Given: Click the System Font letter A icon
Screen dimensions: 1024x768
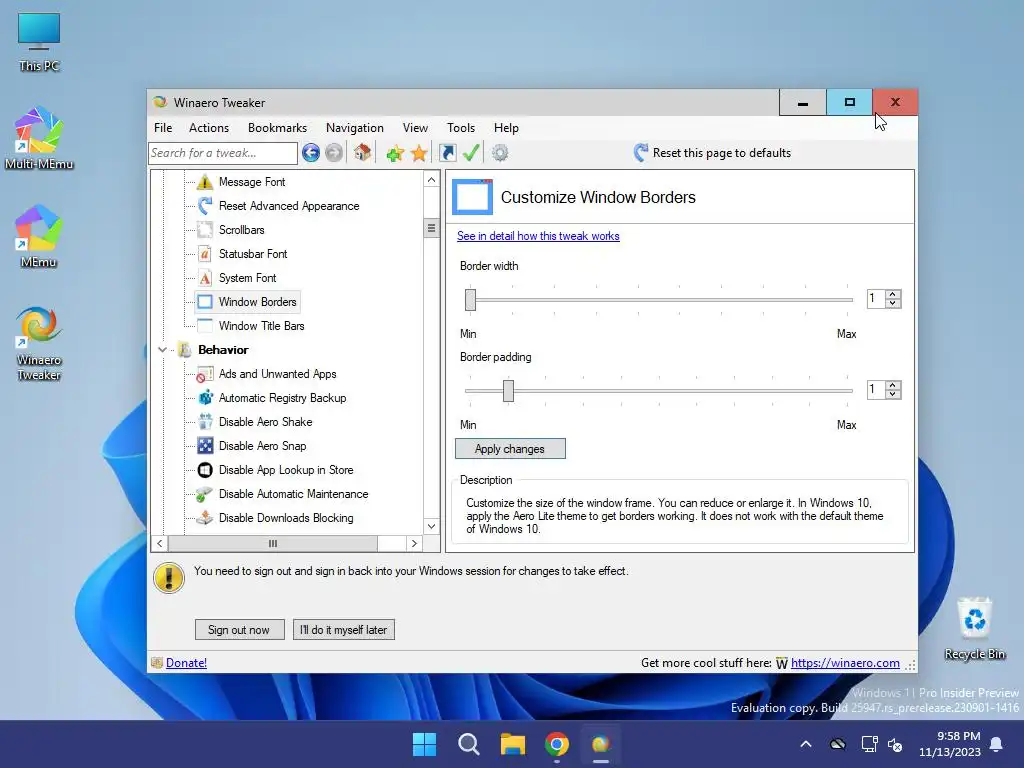Looking at the screenshot, I should coord(205,278).
